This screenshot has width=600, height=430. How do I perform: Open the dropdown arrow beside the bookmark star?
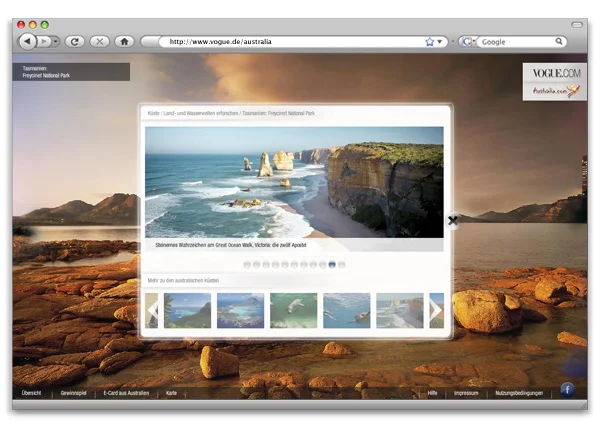pyautogui.click(x=441, y=42)
